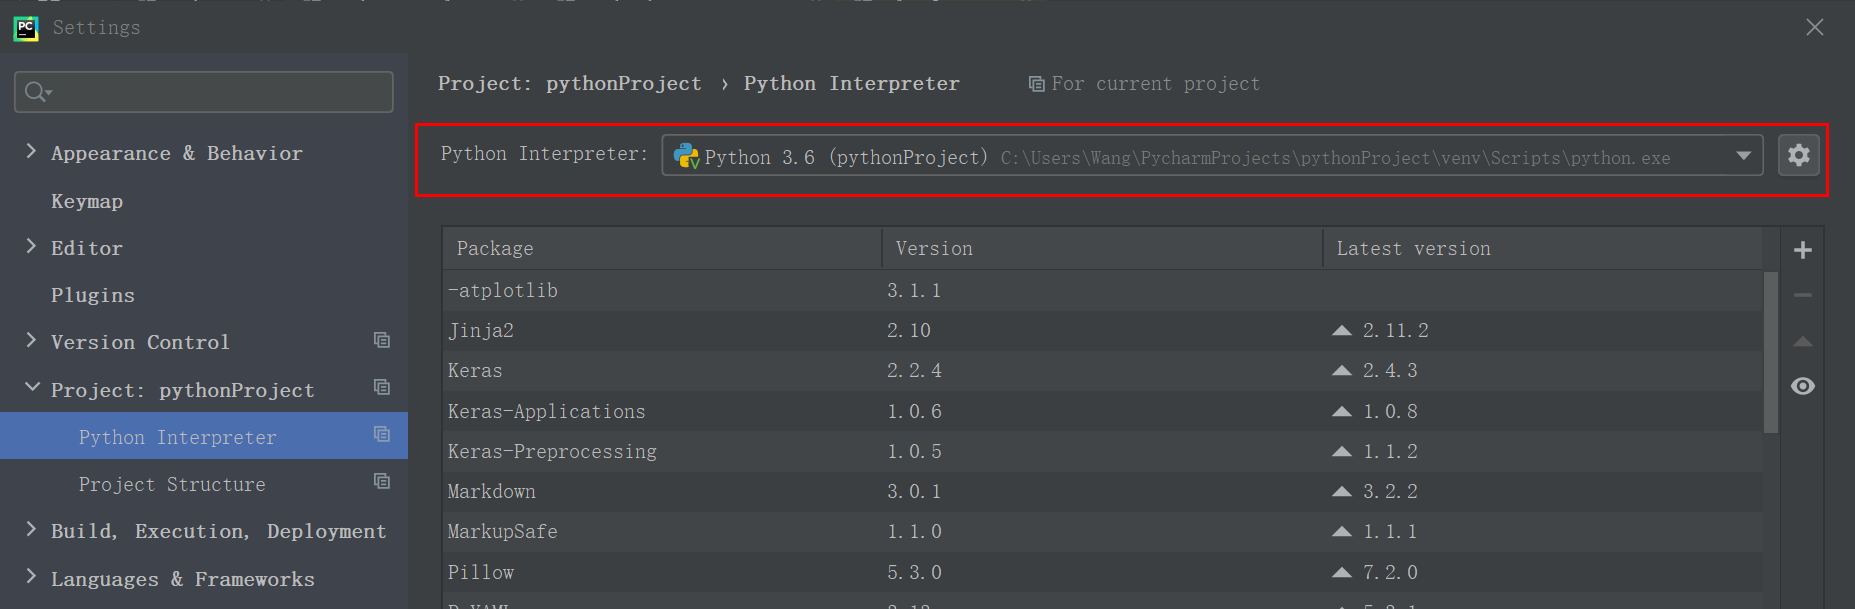Select the Keras-Preprocessing package name
This screenshot has height=609, width=1855.
[552, 451]
